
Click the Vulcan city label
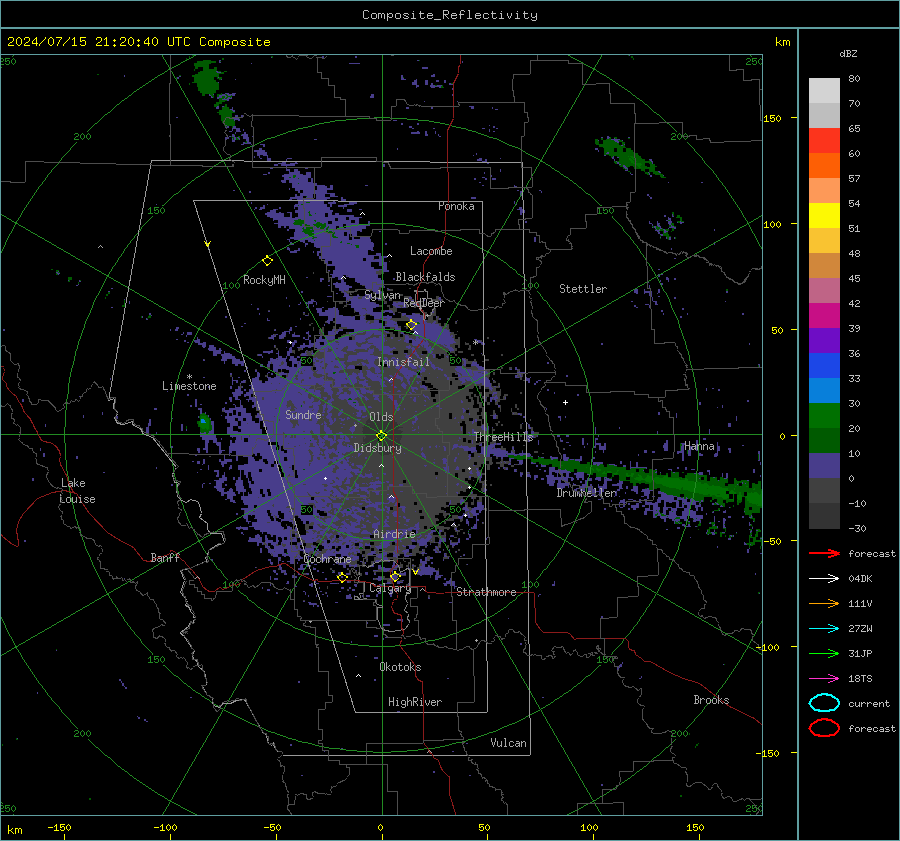pos(508,743)
